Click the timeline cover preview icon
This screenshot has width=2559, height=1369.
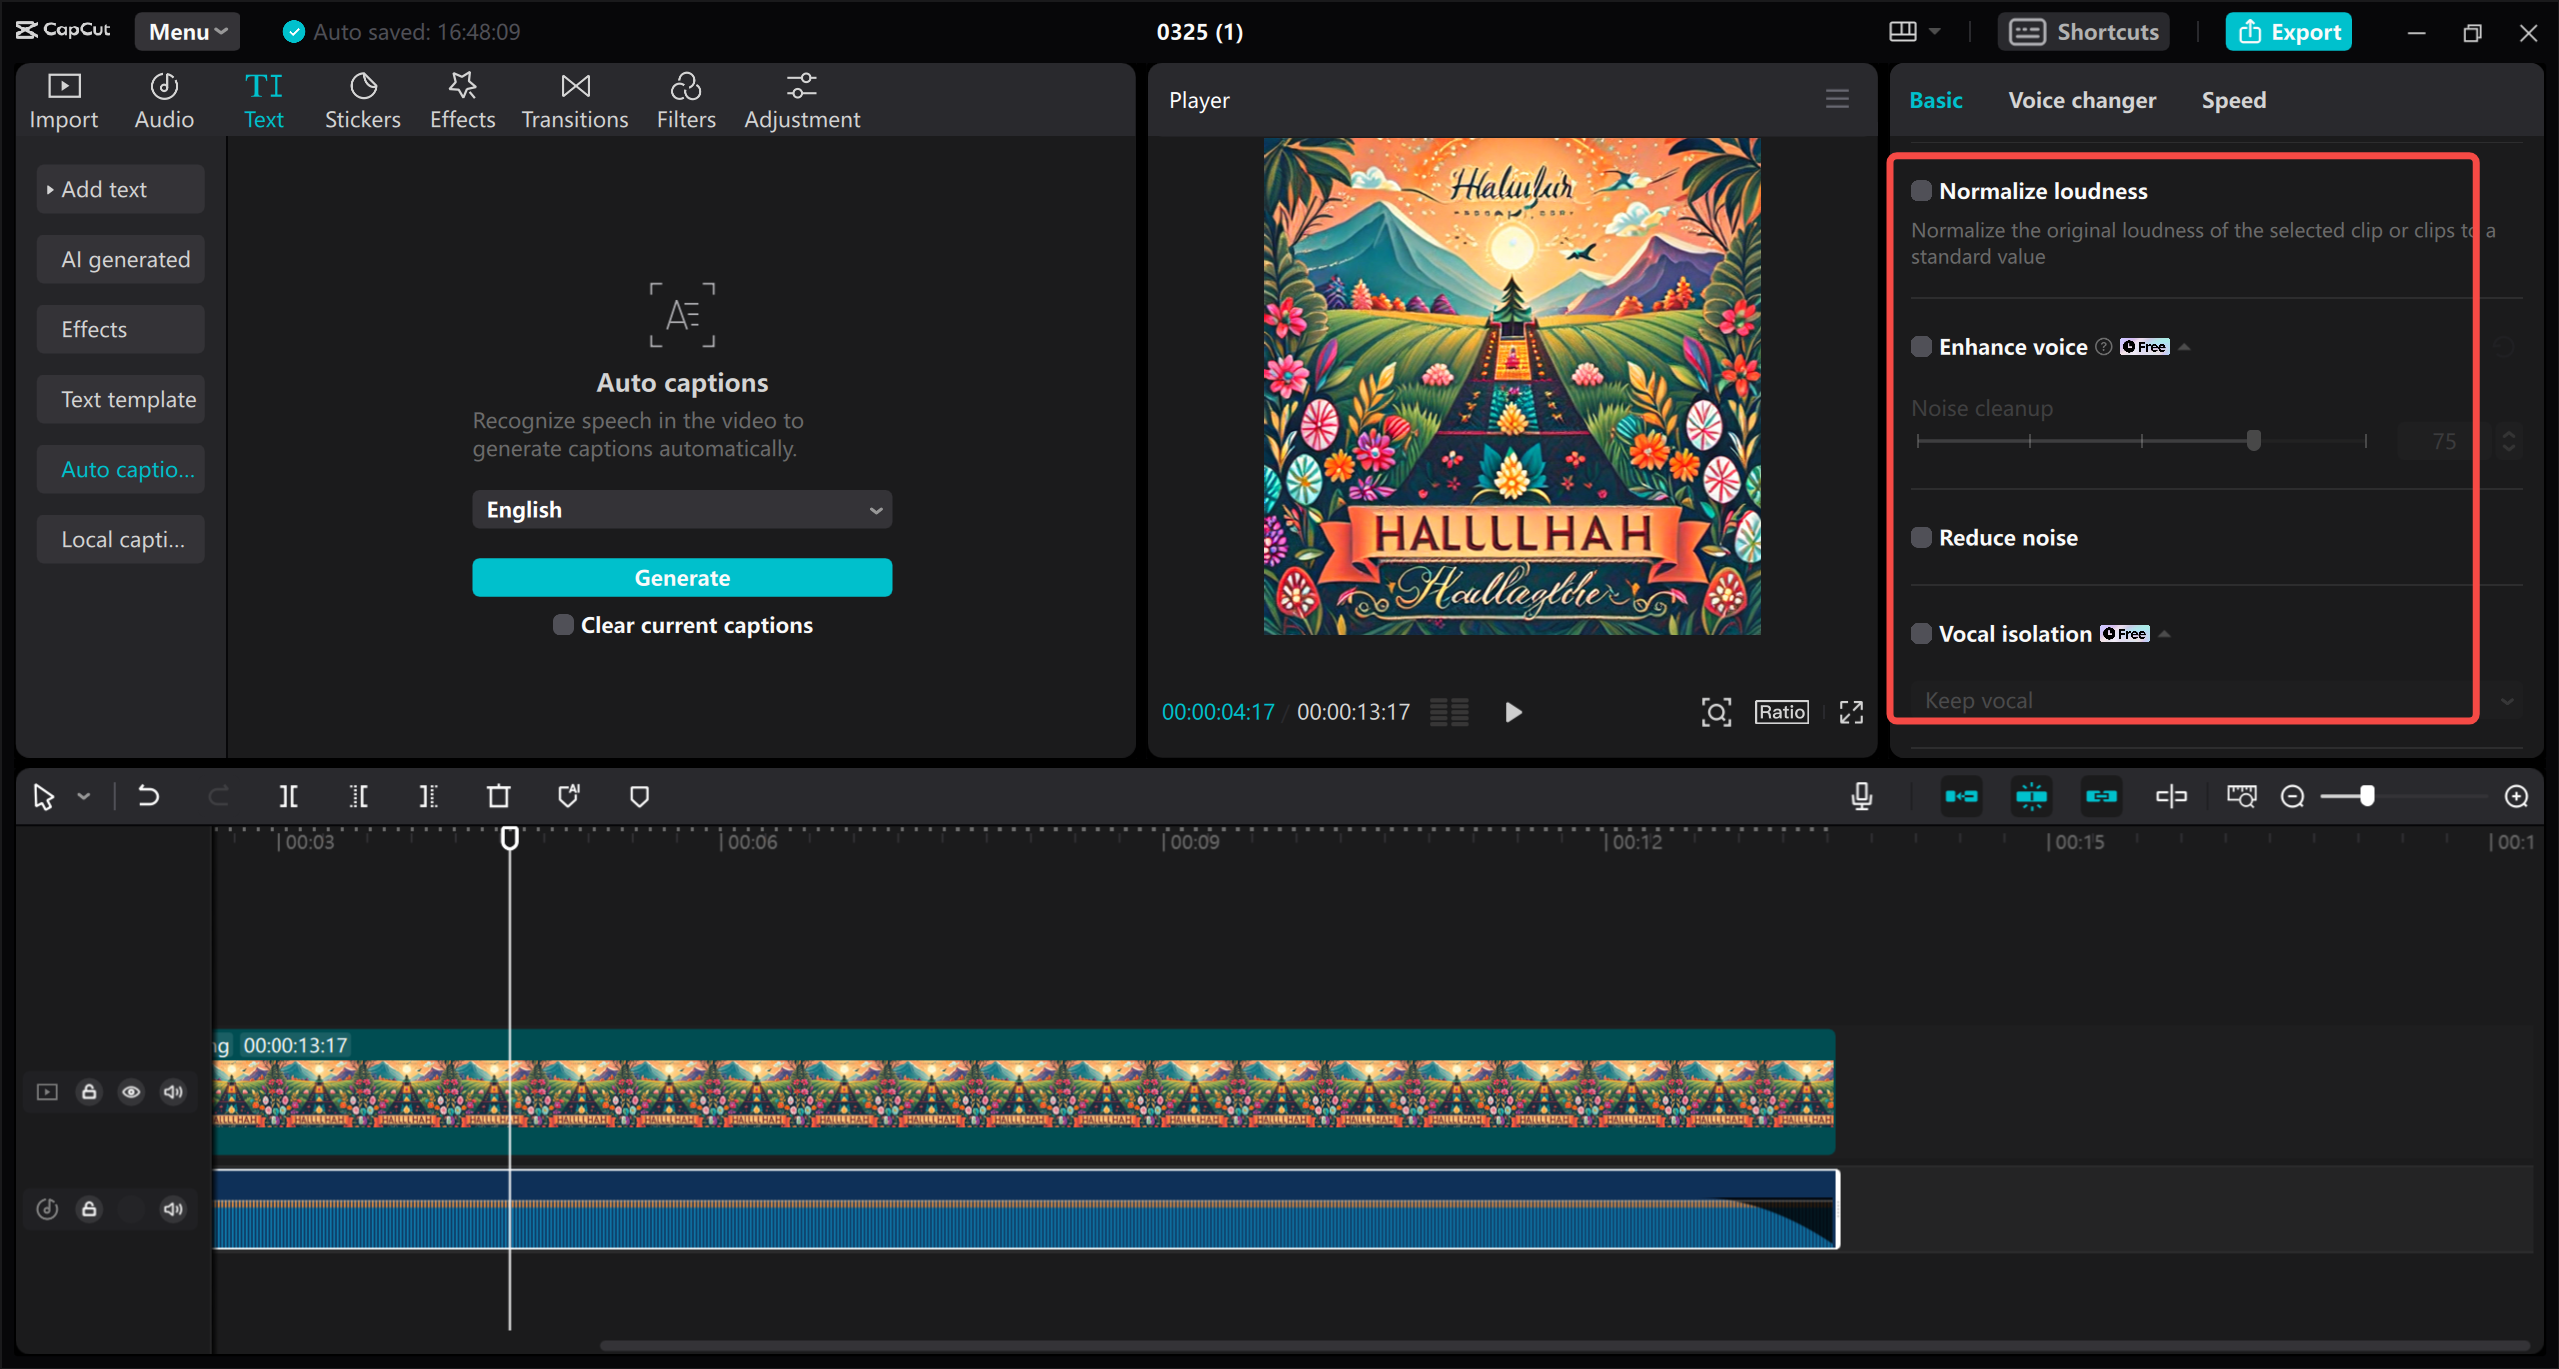tap(2241, 796)
